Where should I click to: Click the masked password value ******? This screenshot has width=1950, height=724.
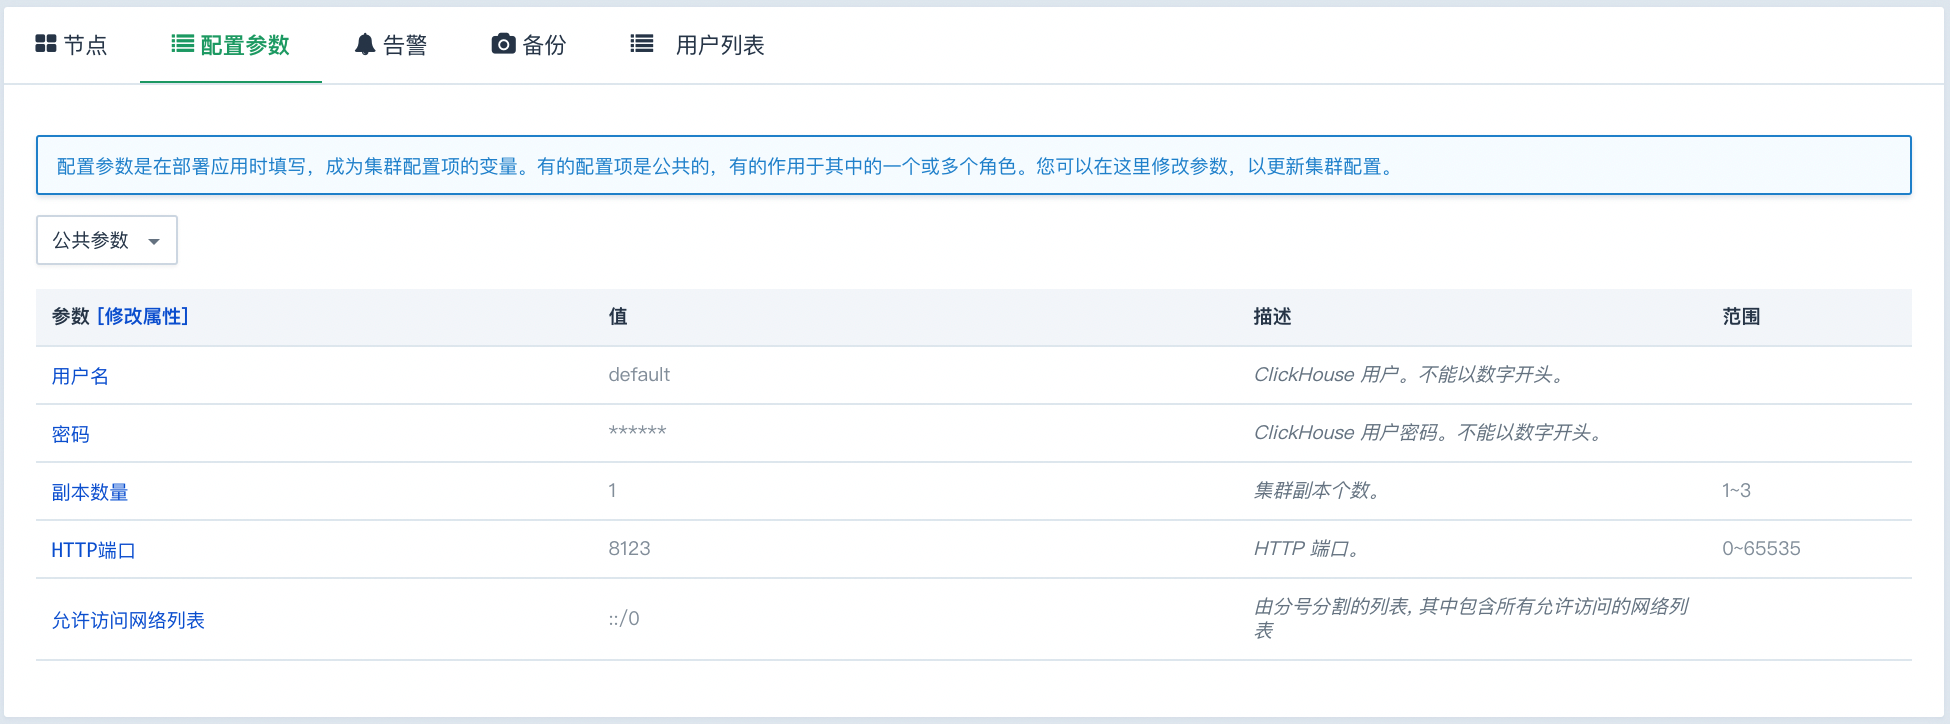click(637, 431)
